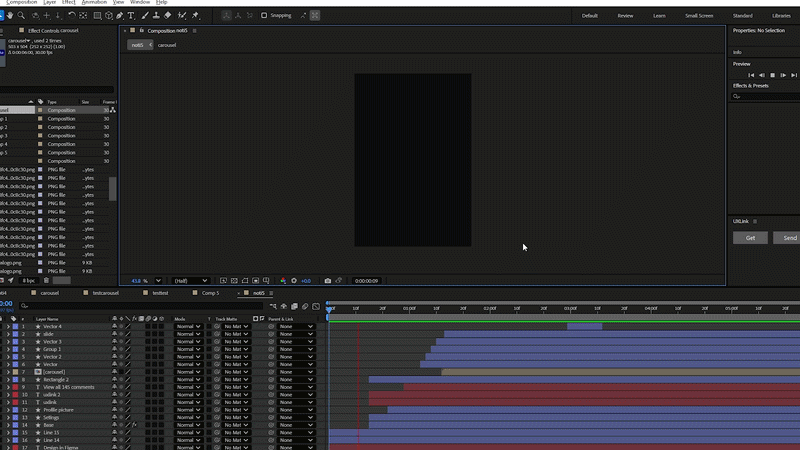Image resolution: width=800 pixels, height=450 pixels.
Task: Open Track Matte dropdown for slide layer
Action: (236, 334)
